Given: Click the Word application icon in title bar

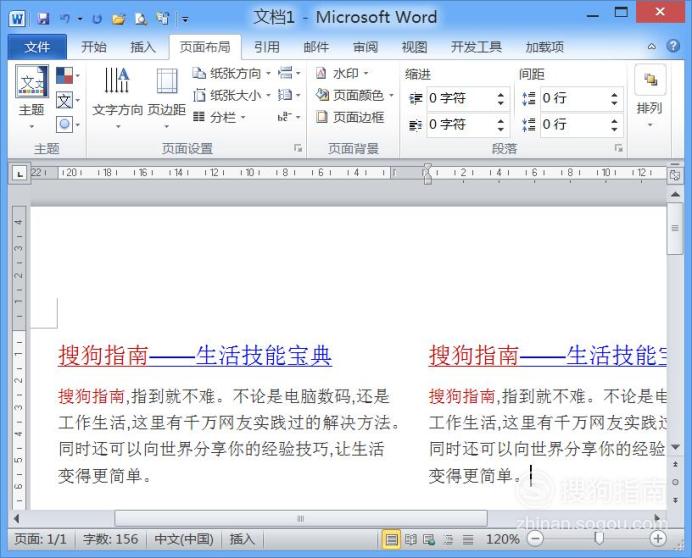Looking at the screenshot, I should click(x=17, y=19).
